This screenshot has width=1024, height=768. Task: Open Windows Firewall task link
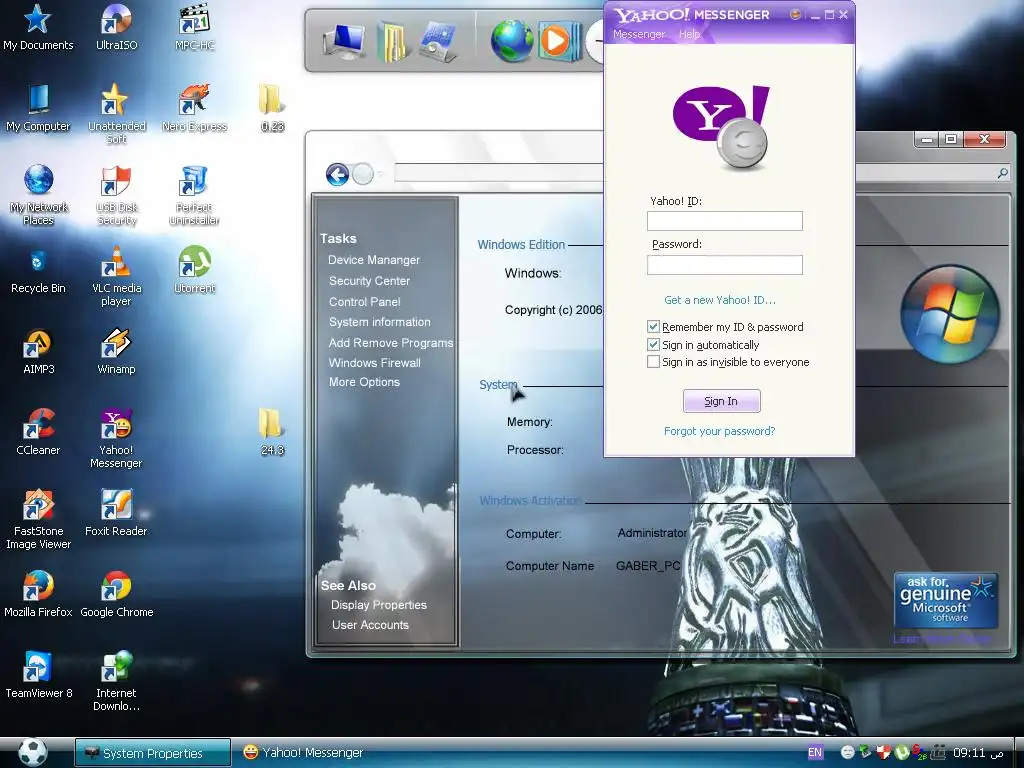[x=374, y=362]
